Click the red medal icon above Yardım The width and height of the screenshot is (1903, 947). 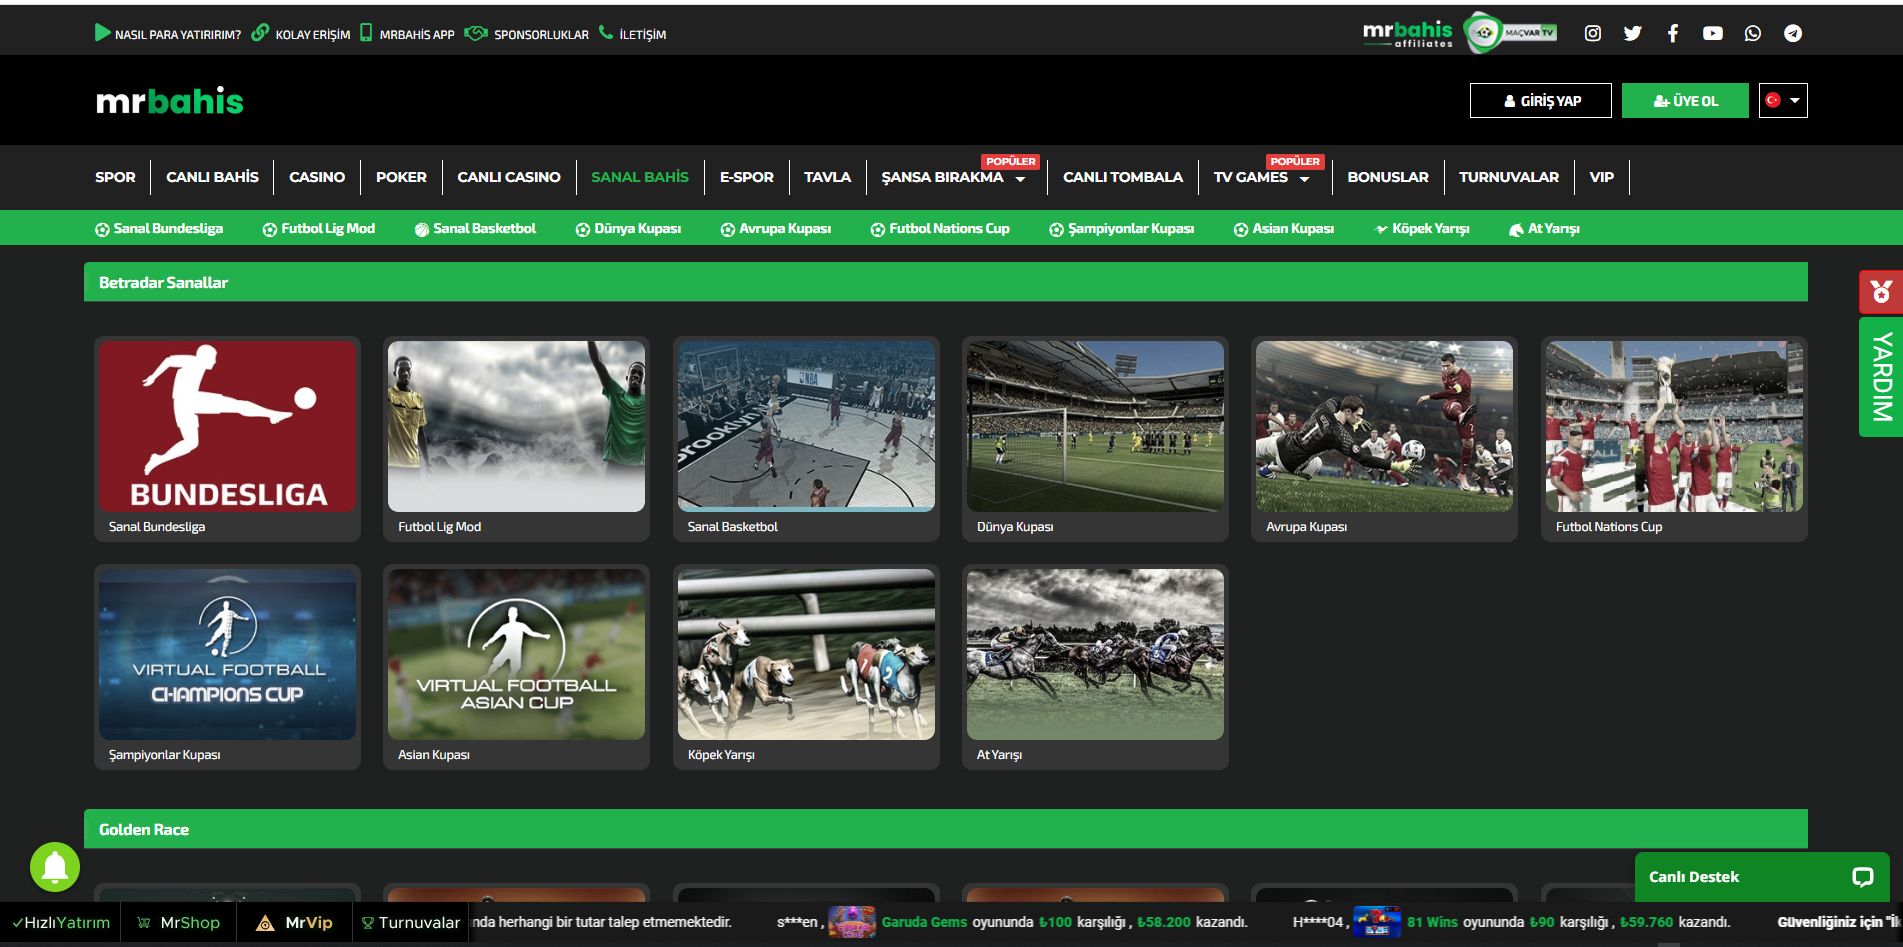coord(1880,292)
